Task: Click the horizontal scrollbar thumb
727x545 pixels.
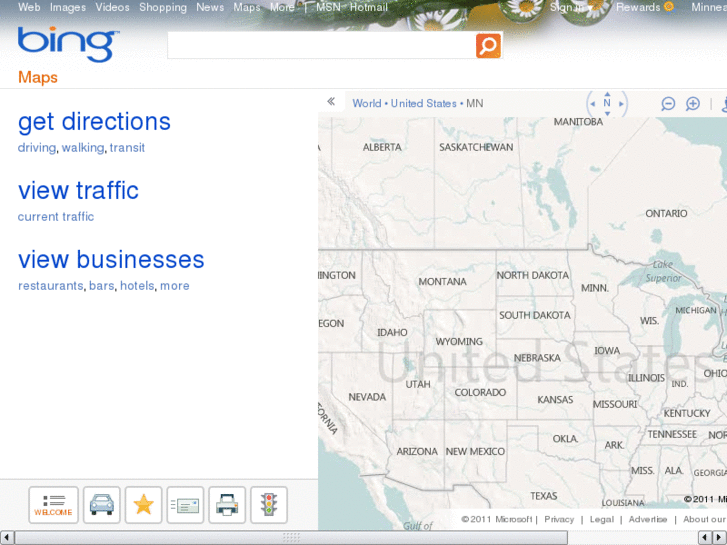Action: coord(291,538)
